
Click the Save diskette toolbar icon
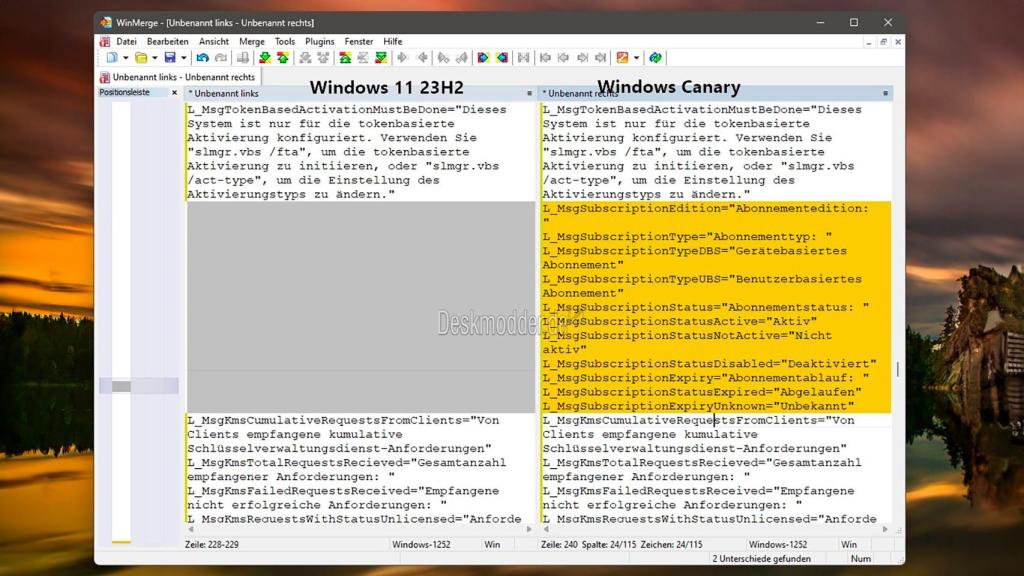(170, 57)
